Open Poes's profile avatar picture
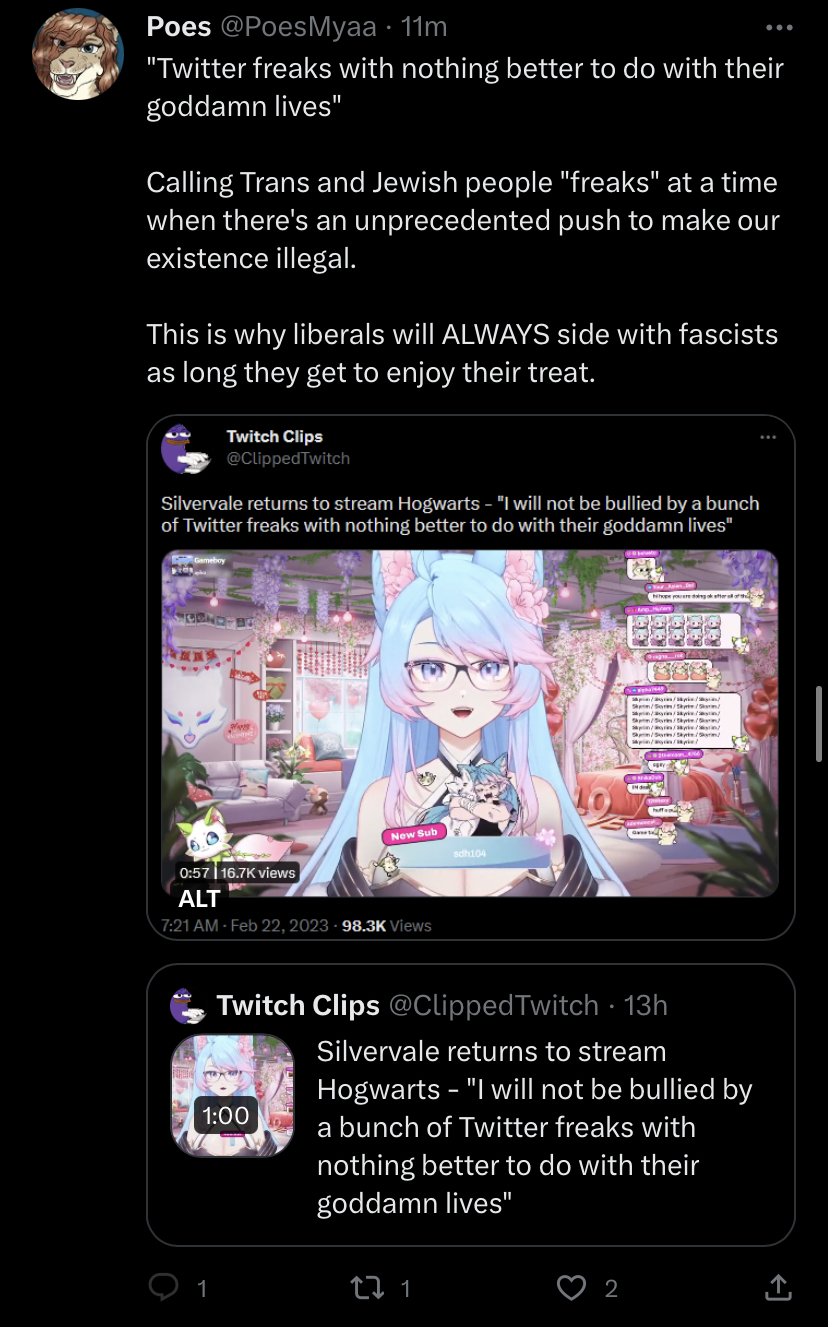This screenshot has width=828, height=1327. point(79,55)
